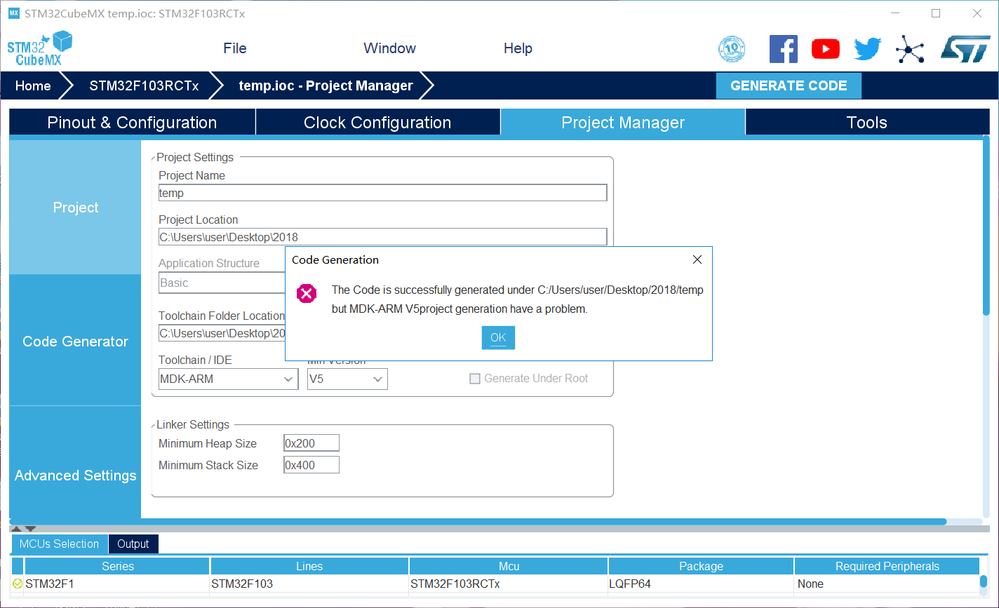This screenshot has width=999, height=608.
Task: Toggle Generate Under Root checkbox
Action: (475, 379)
